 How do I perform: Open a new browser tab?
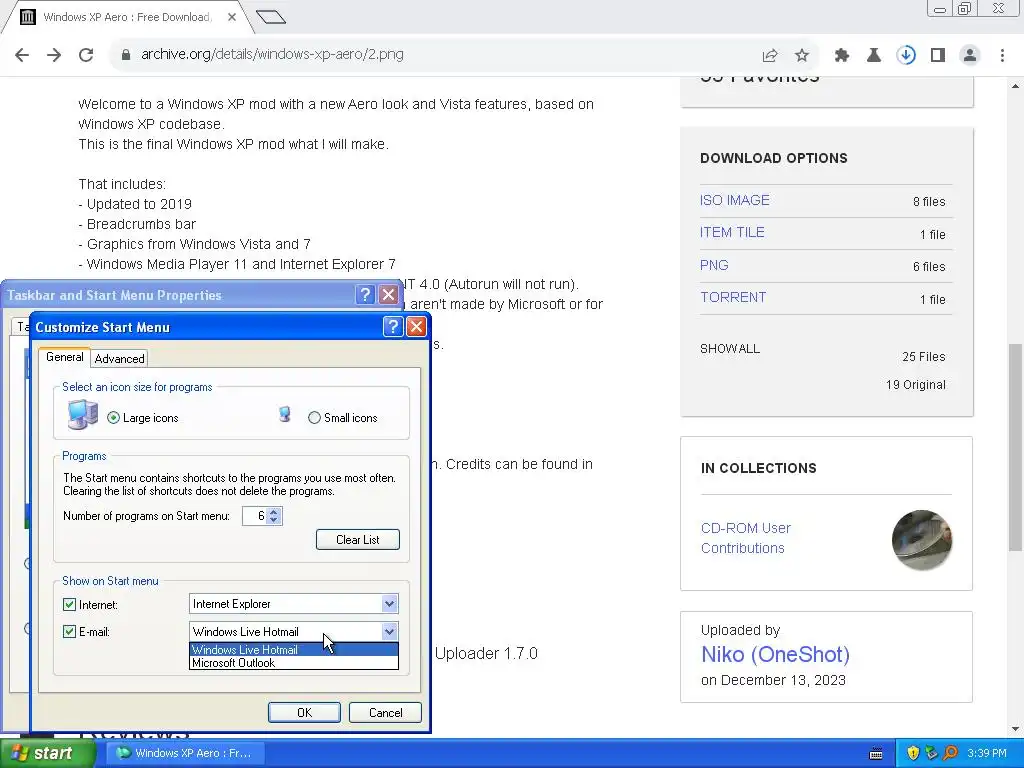(271, 17)
